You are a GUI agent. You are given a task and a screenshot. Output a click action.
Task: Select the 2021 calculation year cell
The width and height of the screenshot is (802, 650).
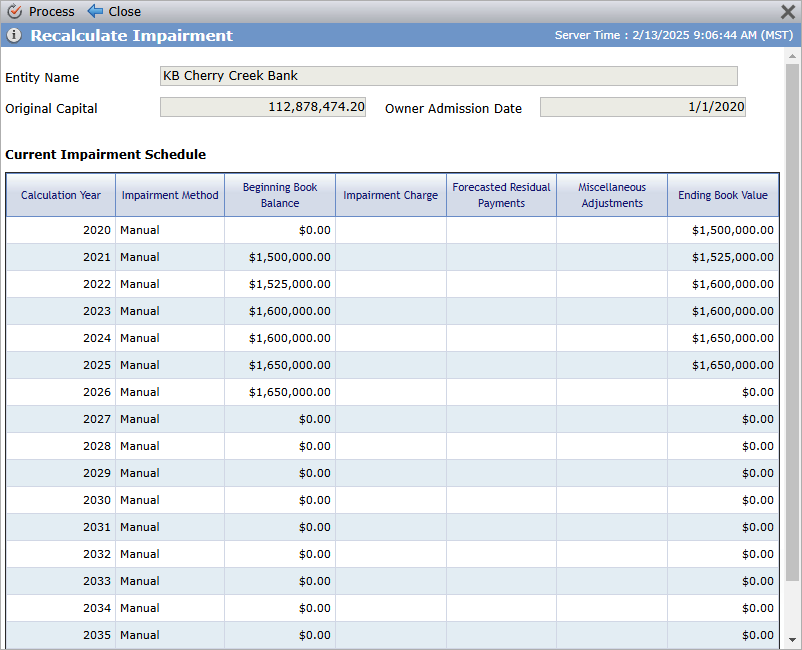tap(61, 257)
